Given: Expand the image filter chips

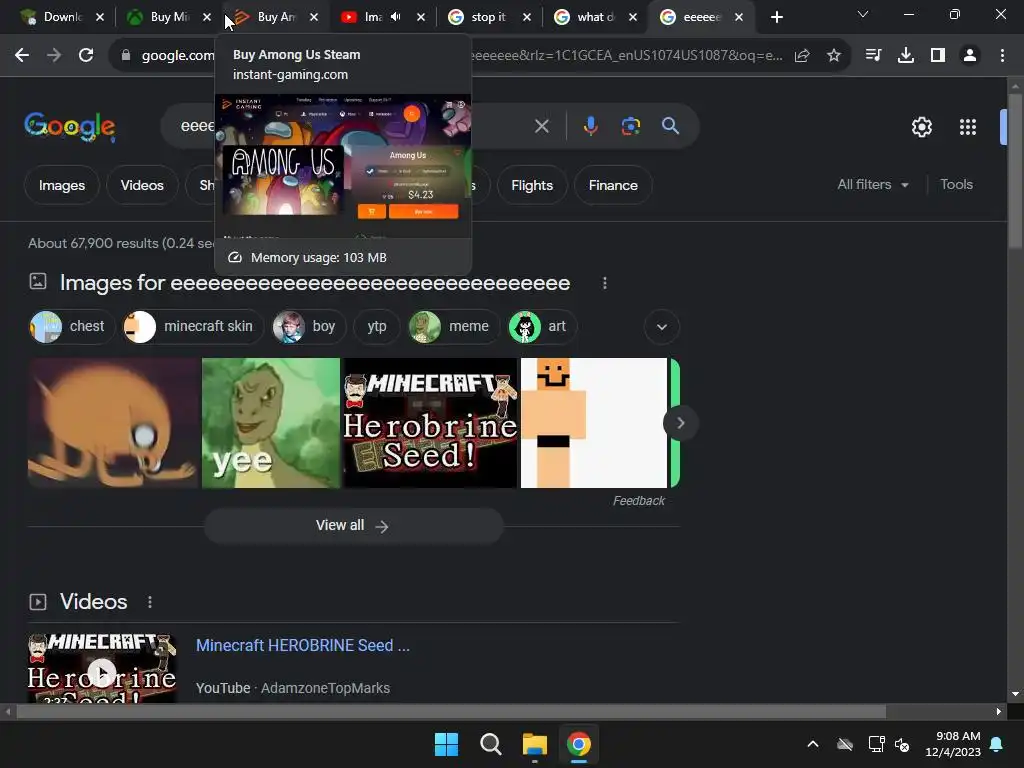Looking at the screenshot, I should tap(662, 327).
